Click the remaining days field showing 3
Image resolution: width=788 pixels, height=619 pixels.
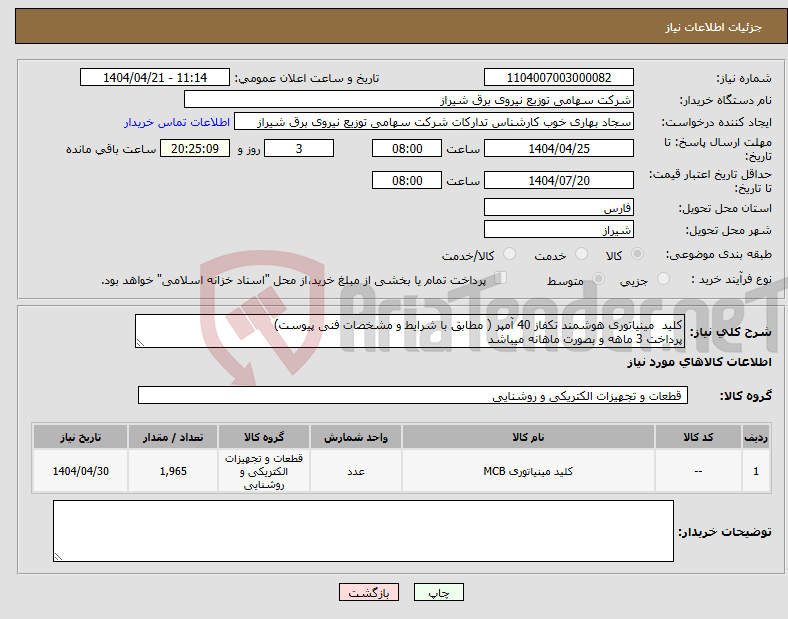(299, 148)
